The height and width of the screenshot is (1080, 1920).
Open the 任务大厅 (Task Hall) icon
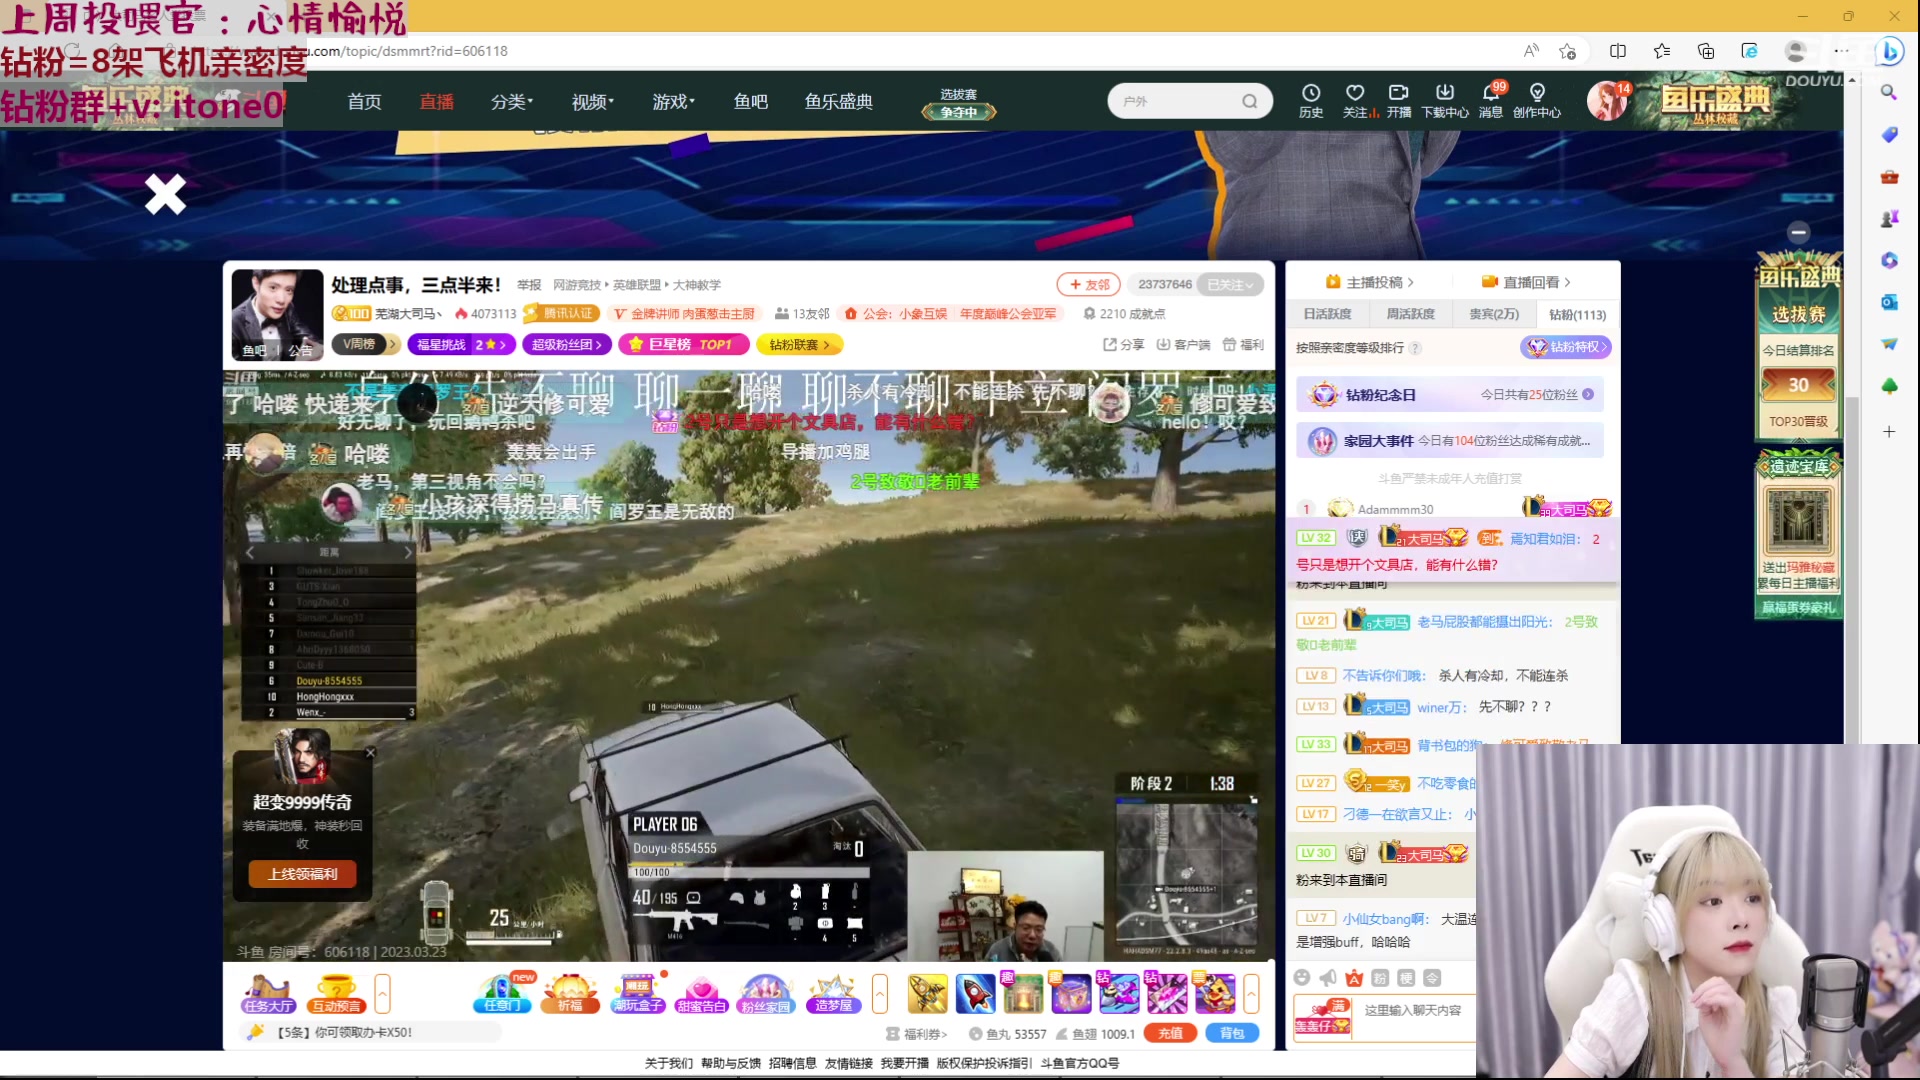pos(267,993)
